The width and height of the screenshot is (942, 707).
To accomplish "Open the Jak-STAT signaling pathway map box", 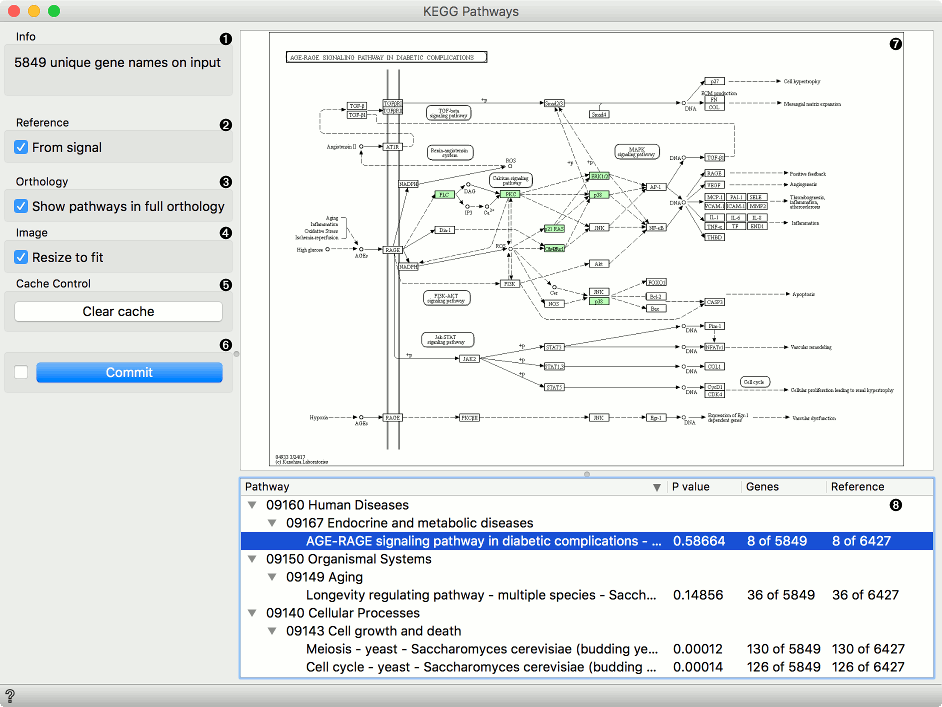I will 447,340.
